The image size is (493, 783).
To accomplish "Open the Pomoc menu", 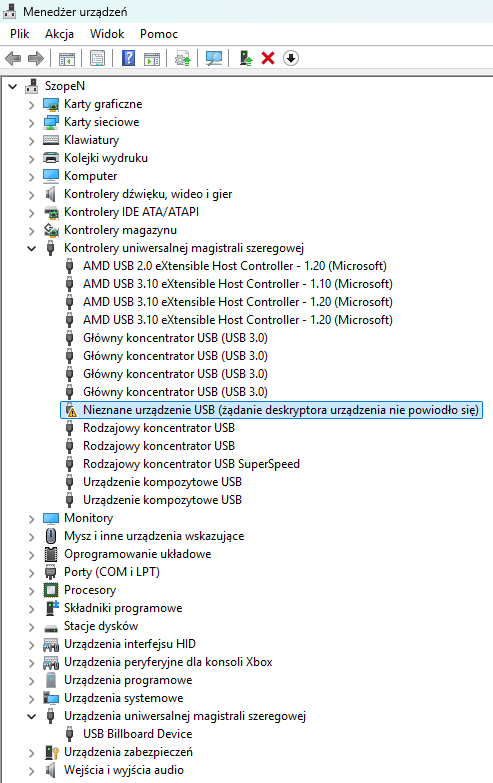I will pyautogui.click(x=159, y=34).
